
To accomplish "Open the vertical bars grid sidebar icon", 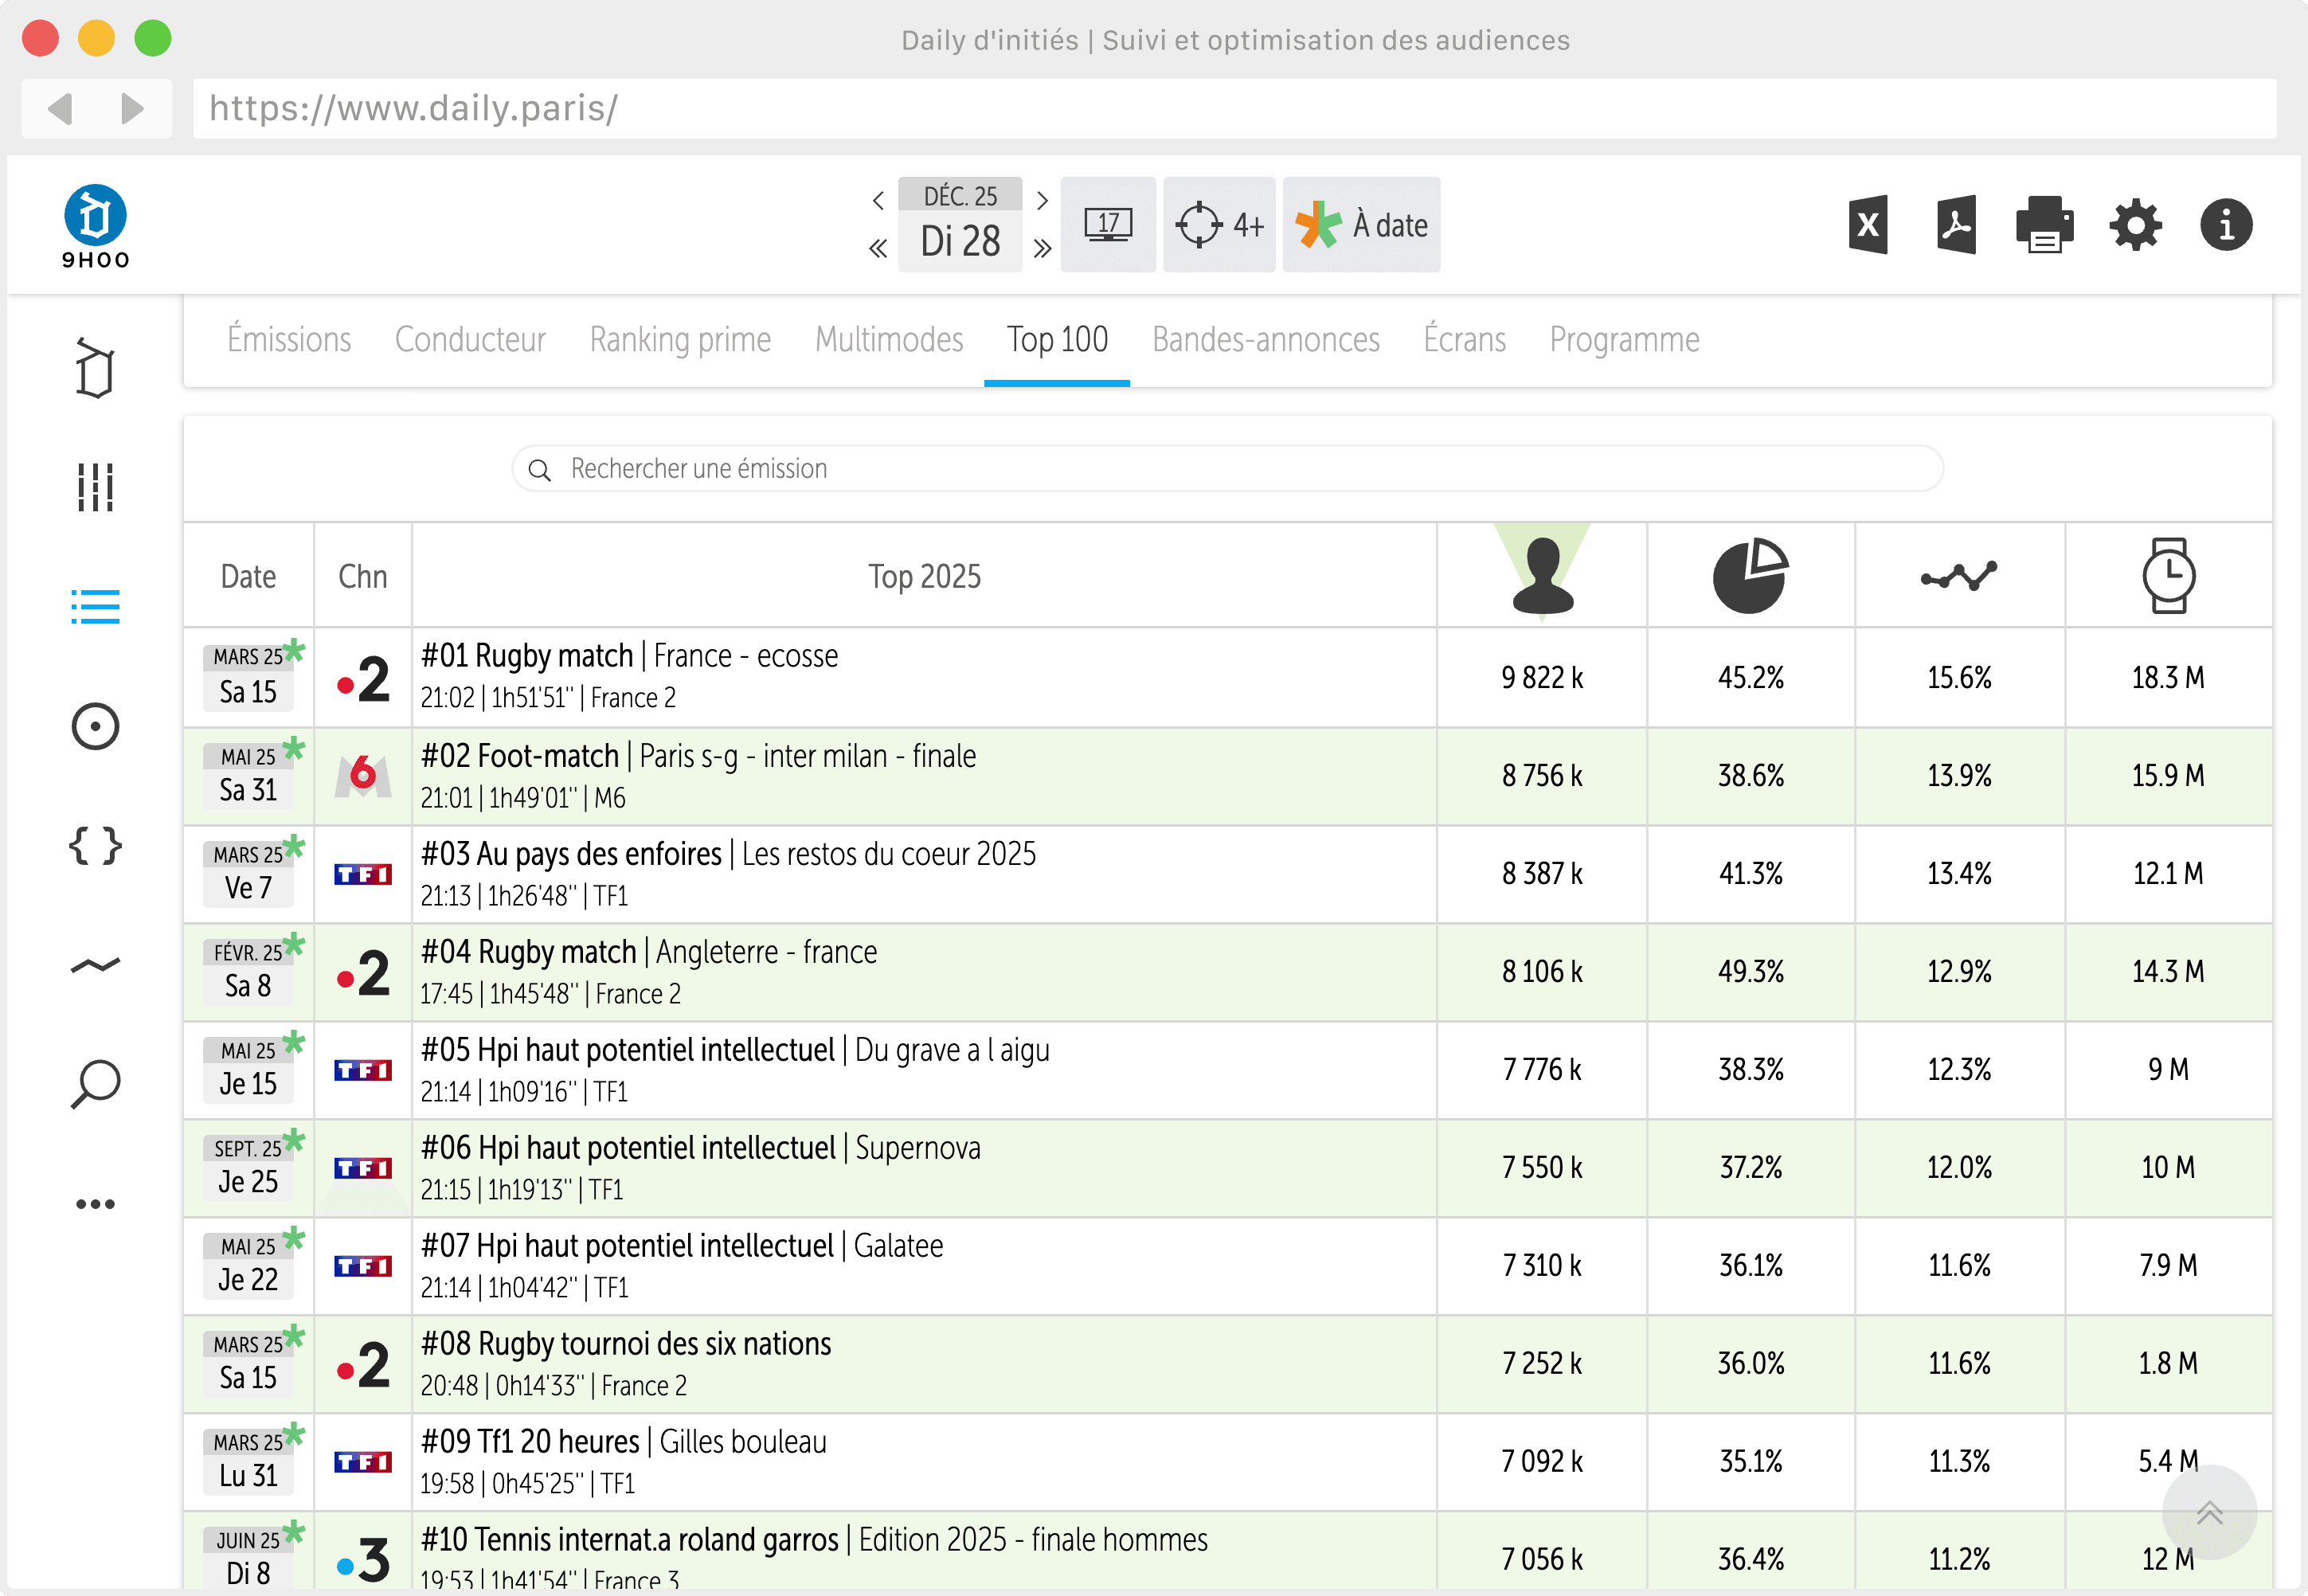I will point(96,487).
